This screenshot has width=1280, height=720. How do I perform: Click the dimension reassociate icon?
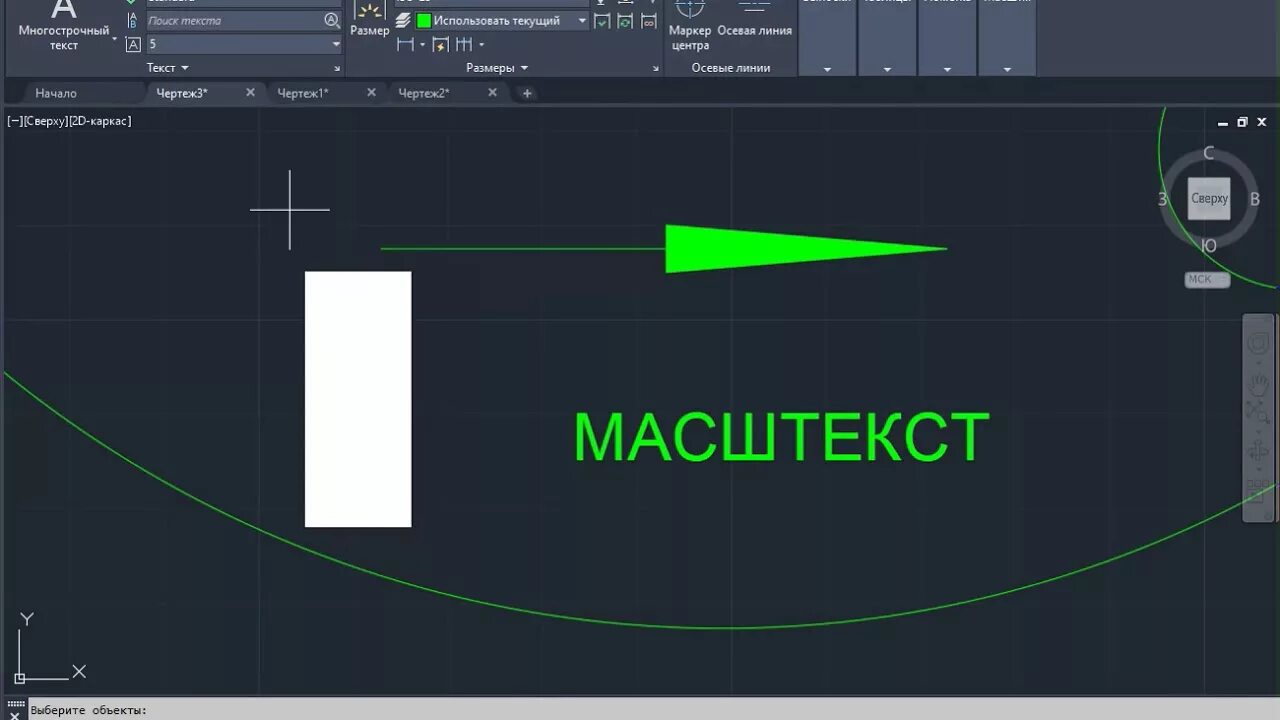[649, 20]
